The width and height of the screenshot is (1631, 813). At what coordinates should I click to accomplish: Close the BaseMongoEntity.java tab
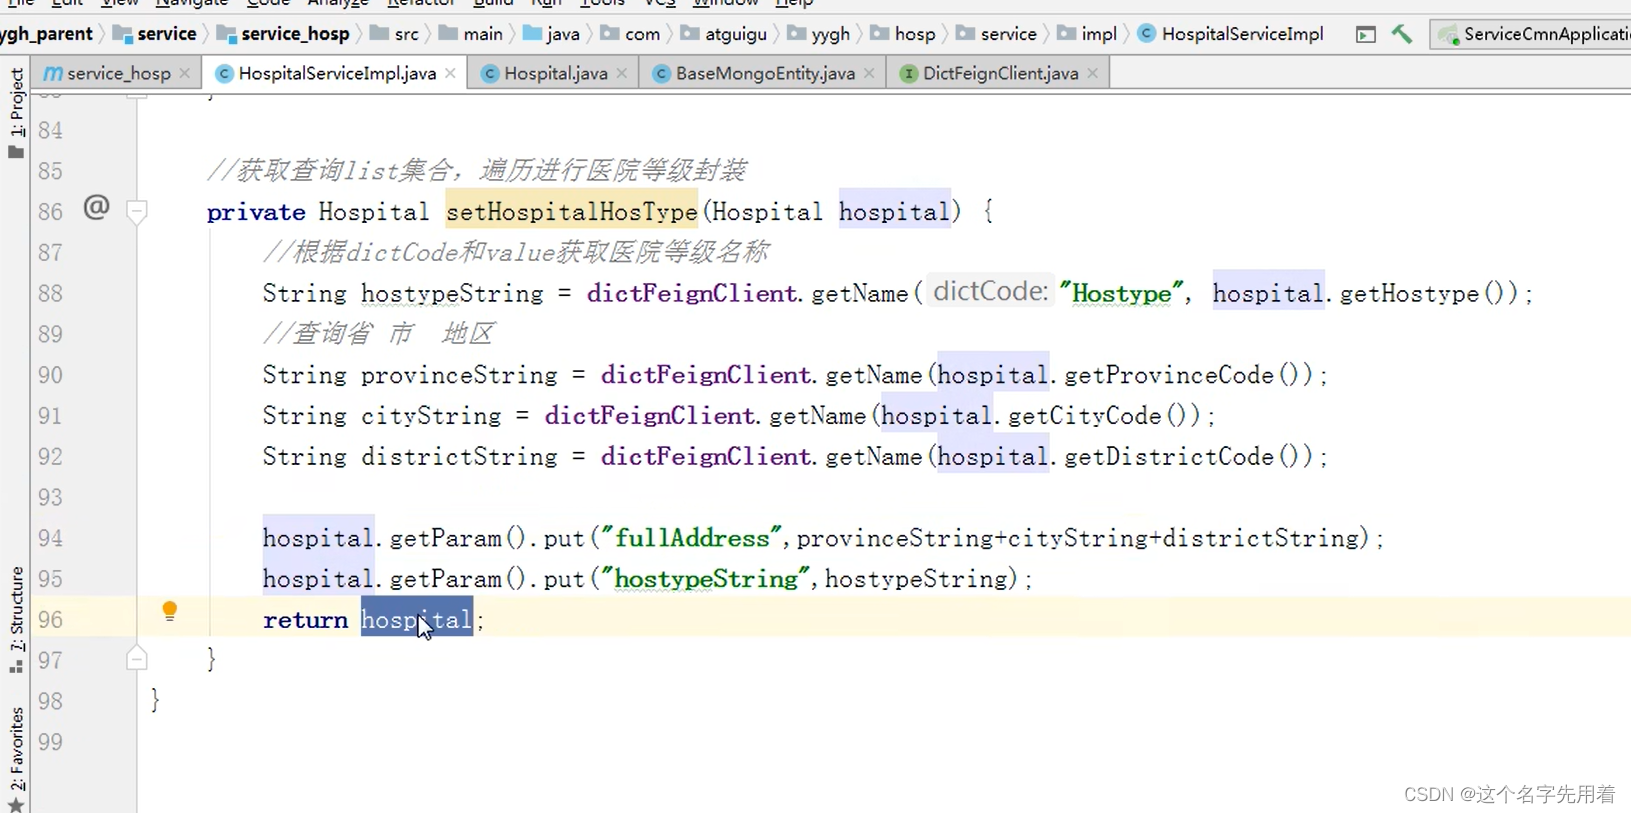pyautogui.click(x=869, y=73)
